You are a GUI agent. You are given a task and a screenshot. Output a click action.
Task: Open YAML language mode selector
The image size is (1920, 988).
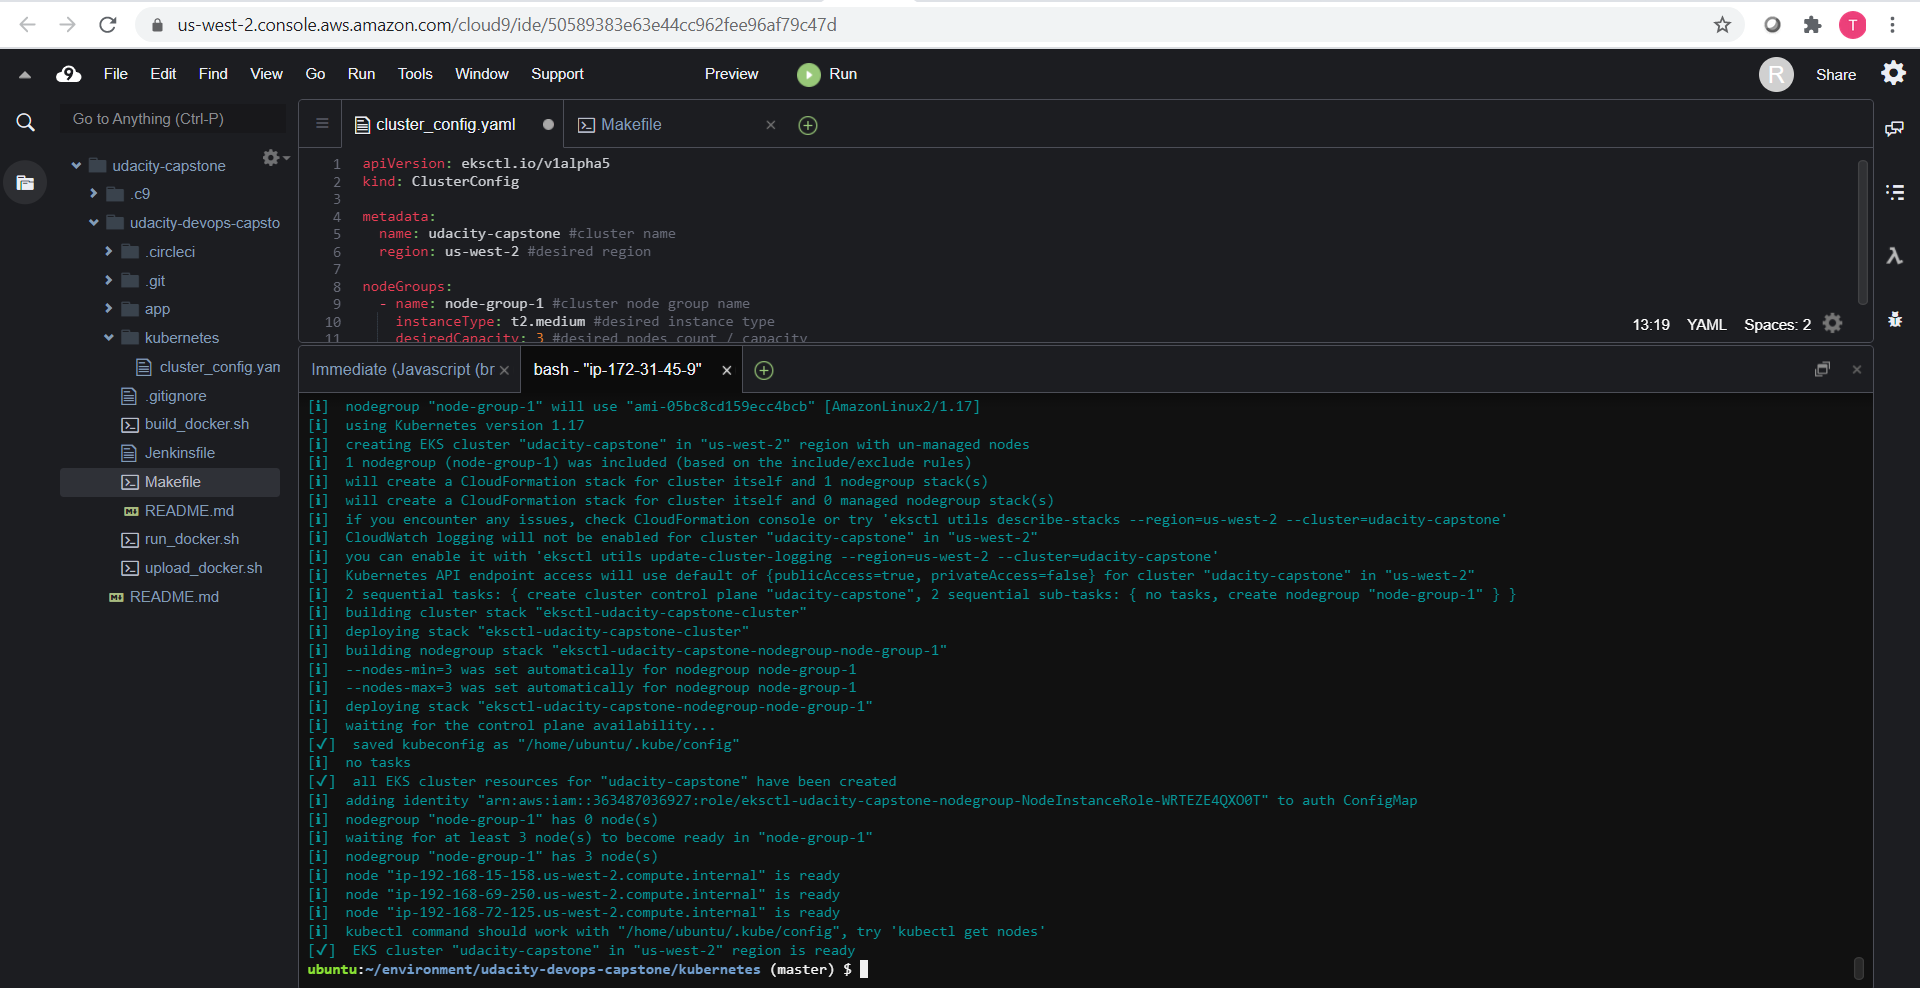click(x=1706, y=324)
